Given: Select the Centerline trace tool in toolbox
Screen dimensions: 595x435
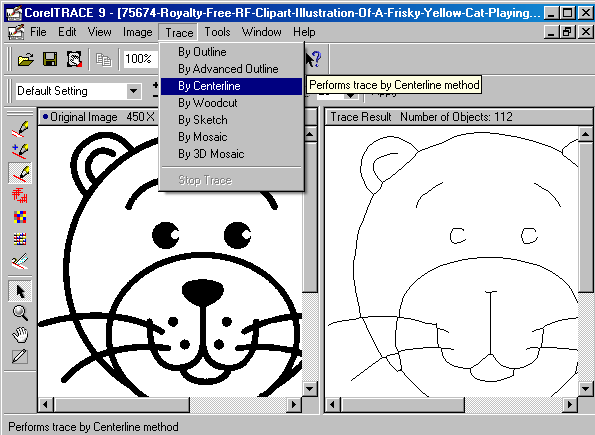Looking at the screenshot, I should (x=20, y=173).
